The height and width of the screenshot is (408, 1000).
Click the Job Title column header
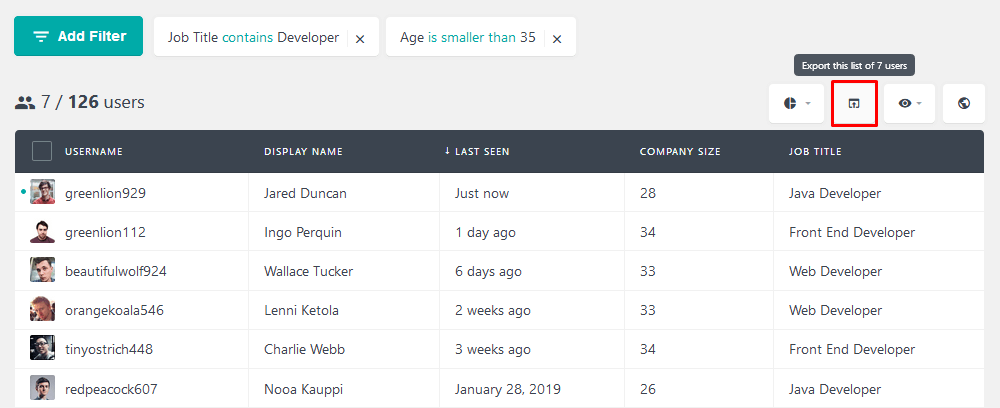[x=815, y=152]
